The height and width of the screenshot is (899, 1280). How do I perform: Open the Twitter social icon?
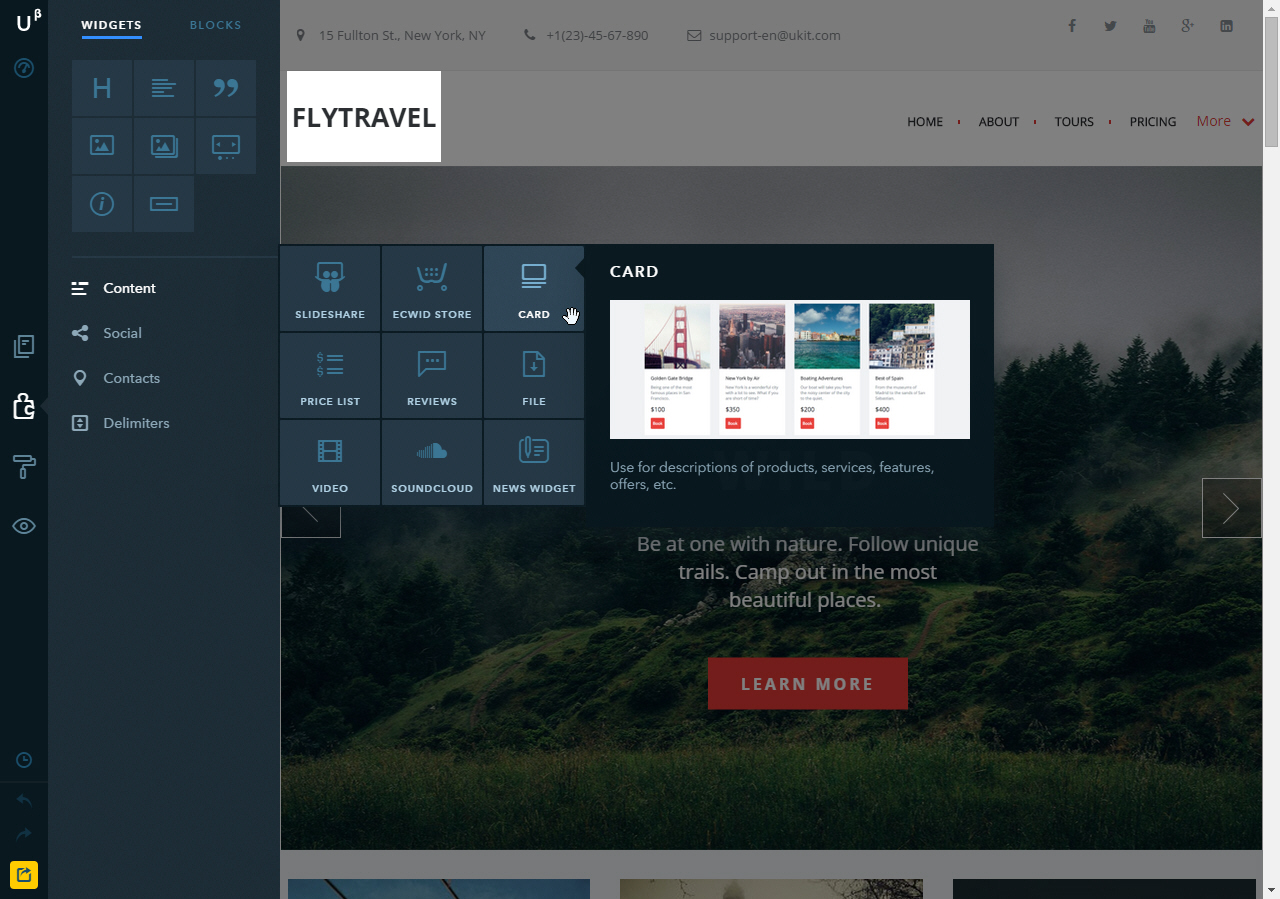[1110, 26]
